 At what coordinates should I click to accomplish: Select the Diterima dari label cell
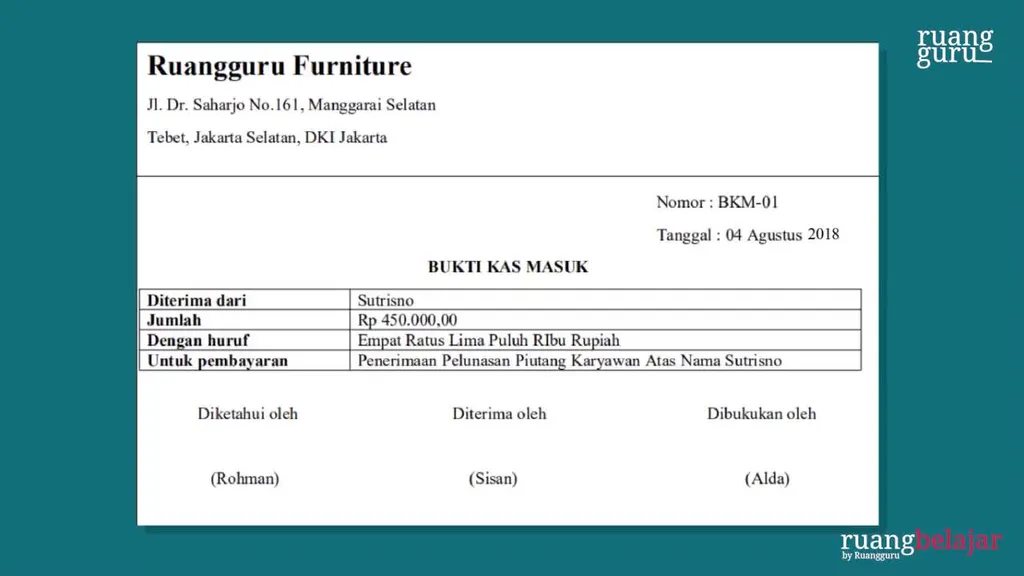(197, 300)
